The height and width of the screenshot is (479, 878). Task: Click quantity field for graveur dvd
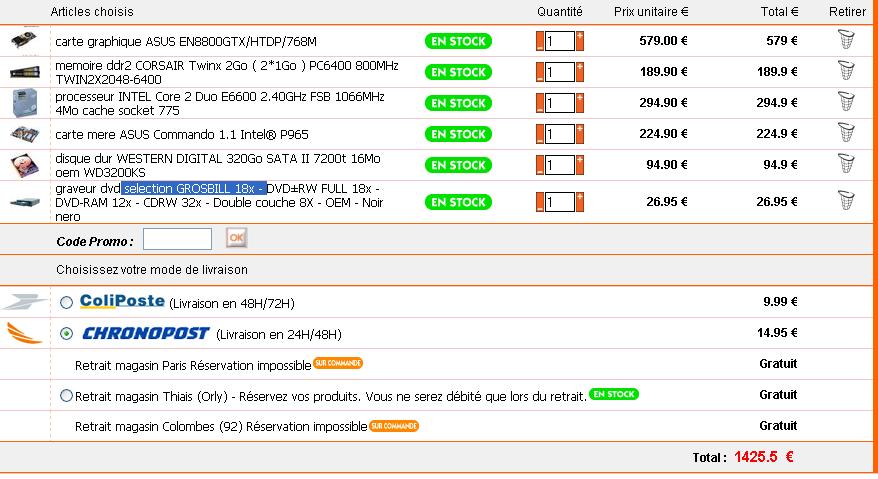click(x=560, y=202)
